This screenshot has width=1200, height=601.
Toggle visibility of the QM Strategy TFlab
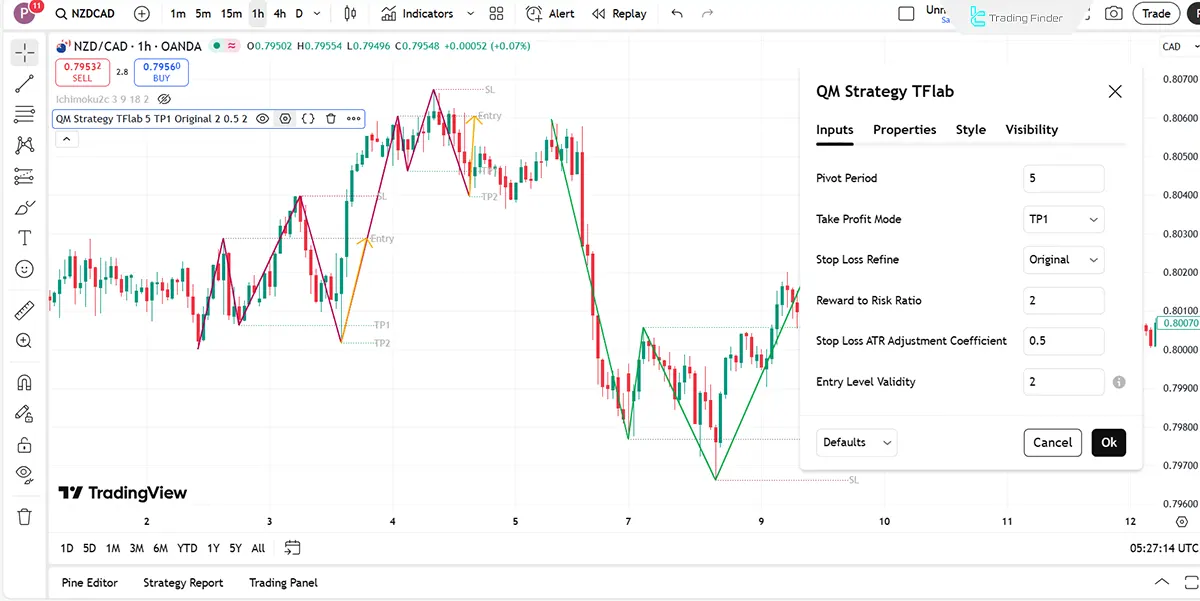(262, 118)
